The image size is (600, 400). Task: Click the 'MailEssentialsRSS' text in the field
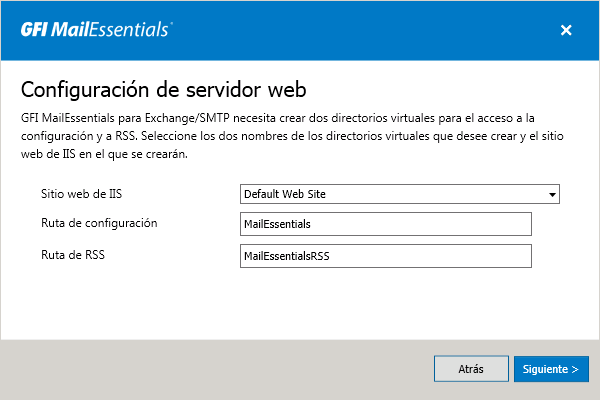coord(287,256)
